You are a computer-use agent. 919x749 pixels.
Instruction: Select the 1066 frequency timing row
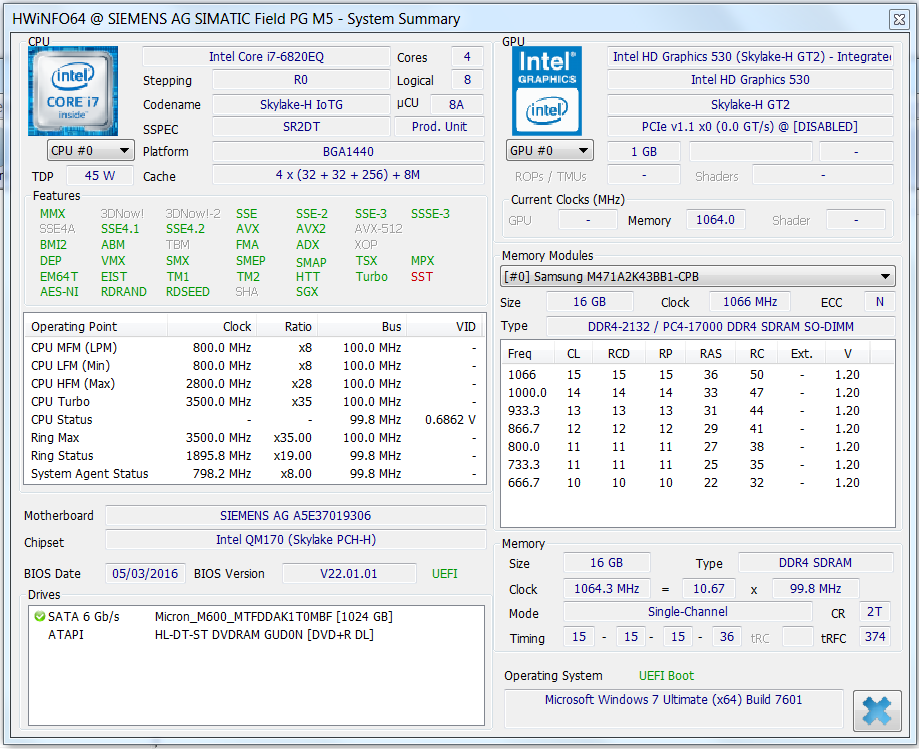[x=697, y=374]
